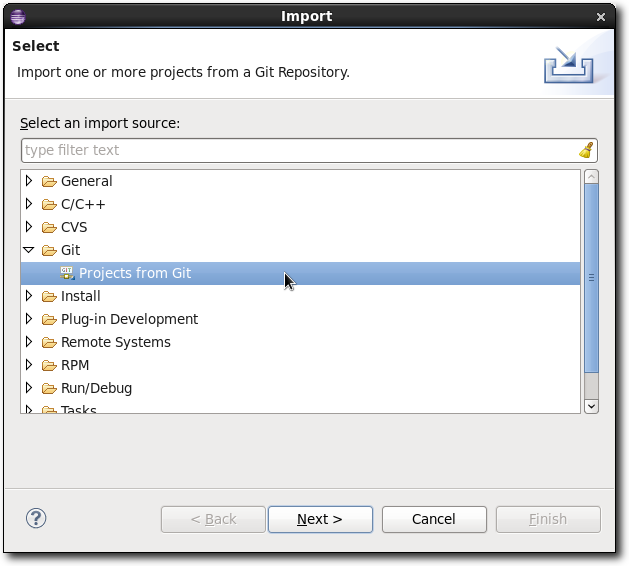The height and width of the screenshot is (566, 629).
Task: Click the Eclipse icon in title bar
Action: [x=16, y=16]
